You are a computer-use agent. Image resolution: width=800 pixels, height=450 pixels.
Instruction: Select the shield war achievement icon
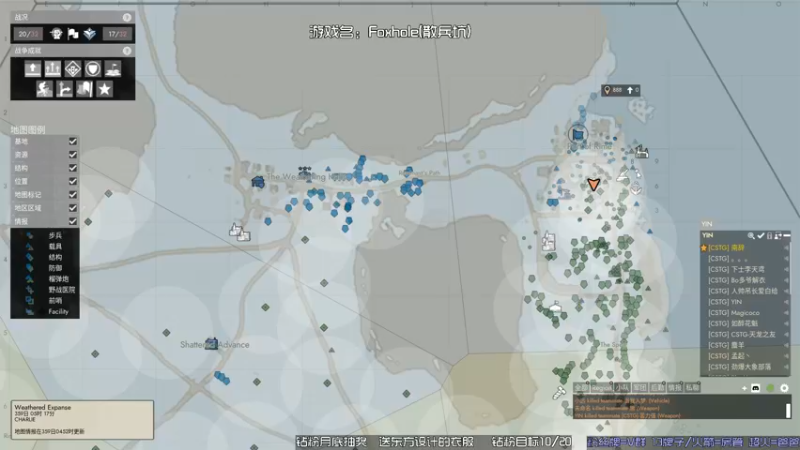coord(93,68)
